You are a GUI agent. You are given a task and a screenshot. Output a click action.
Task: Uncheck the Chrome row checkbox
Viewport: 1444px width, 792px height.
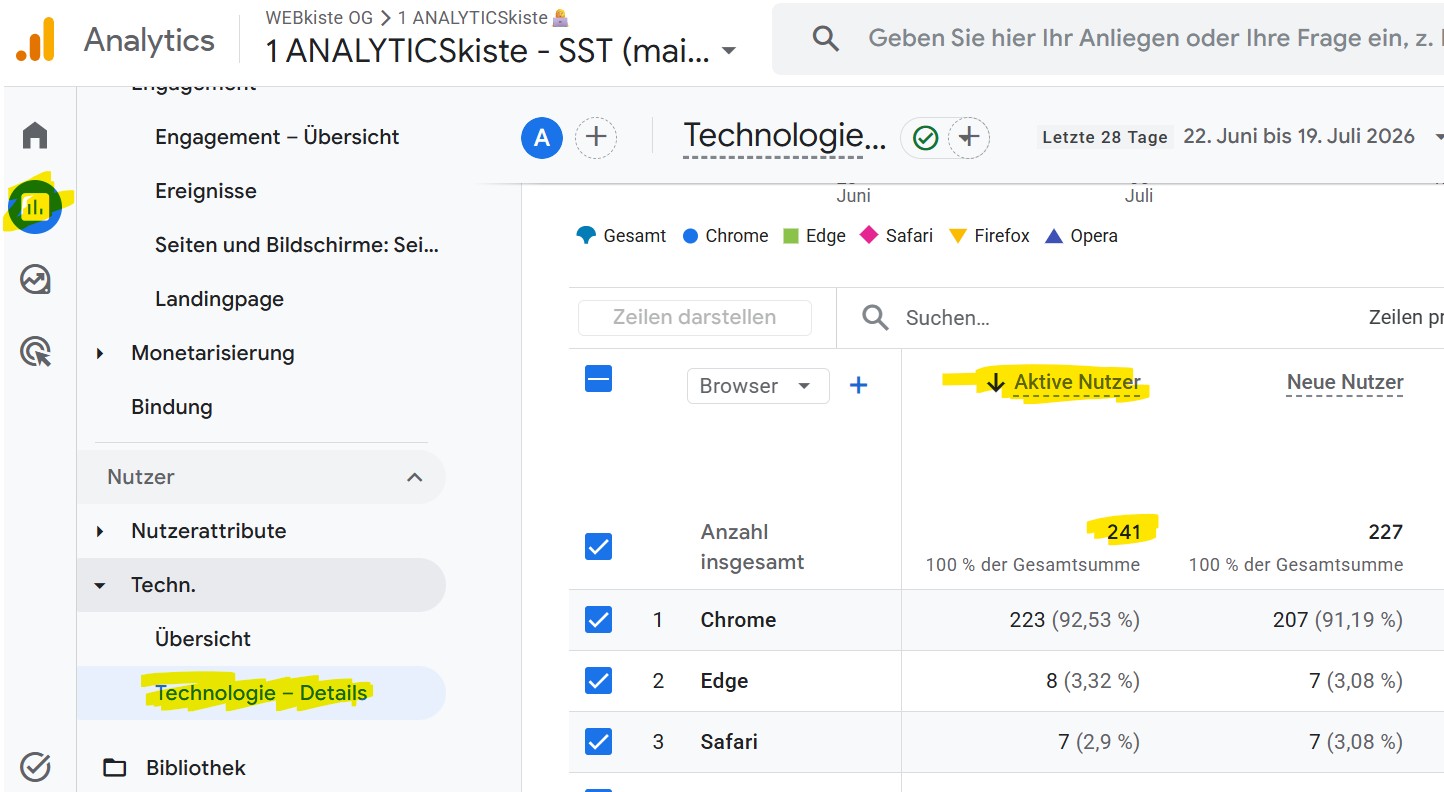click(x=598, y=620)
